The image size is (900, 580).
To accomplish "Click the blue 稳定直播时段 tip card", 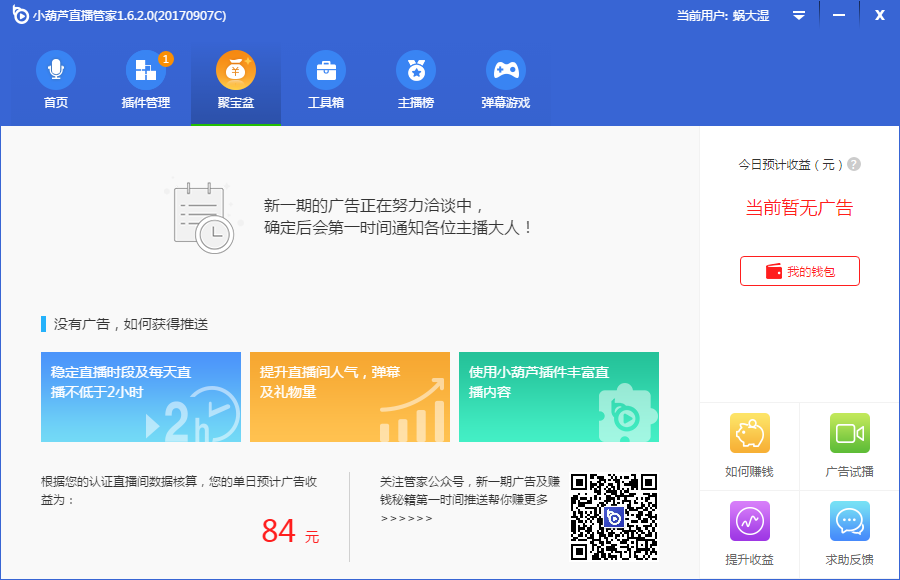I will 141,397.
